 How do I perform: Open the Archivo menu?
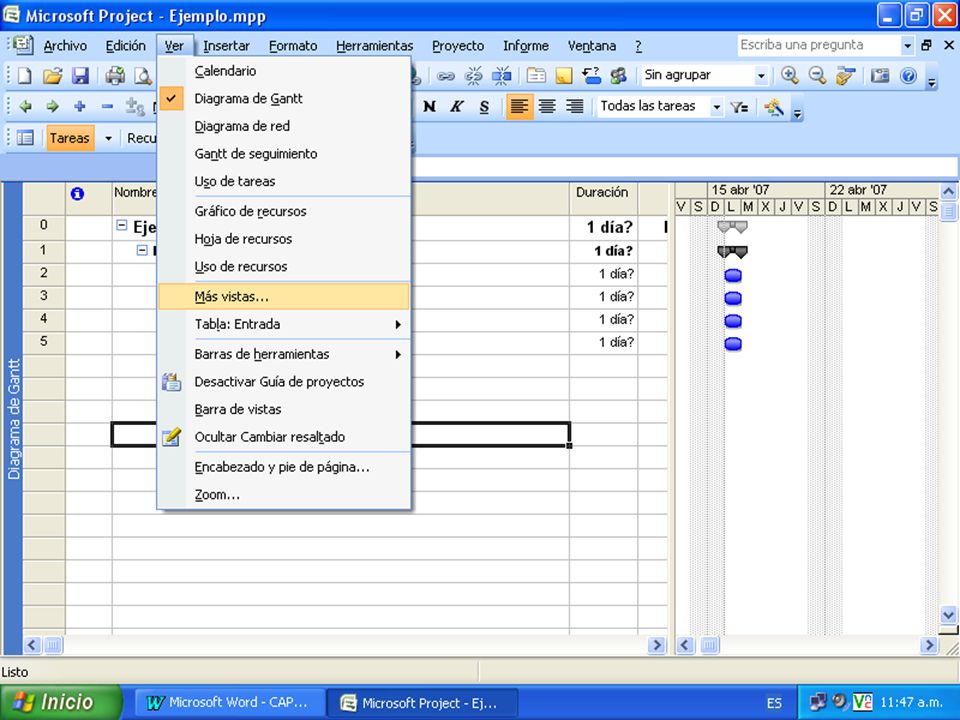(x=65, y=46)
